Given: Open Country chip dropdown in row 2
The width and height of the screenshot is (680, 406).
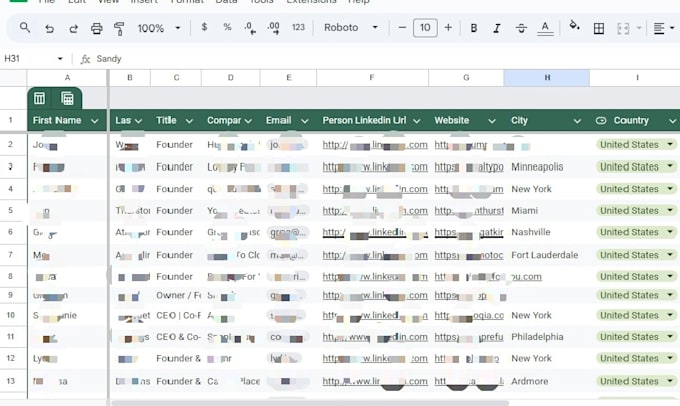Looking at the screenshot, I should pyautogui.click(x=670, y=144).
